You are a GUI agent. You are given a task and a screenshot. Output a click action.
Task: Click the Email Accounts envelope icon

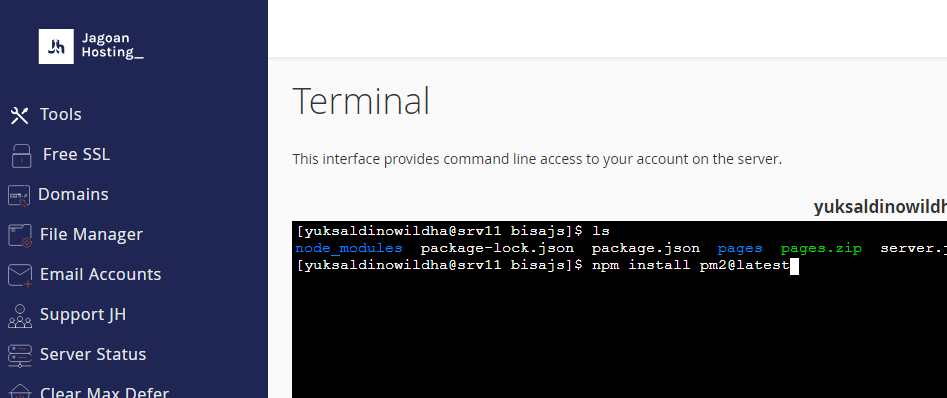point(20,275)
